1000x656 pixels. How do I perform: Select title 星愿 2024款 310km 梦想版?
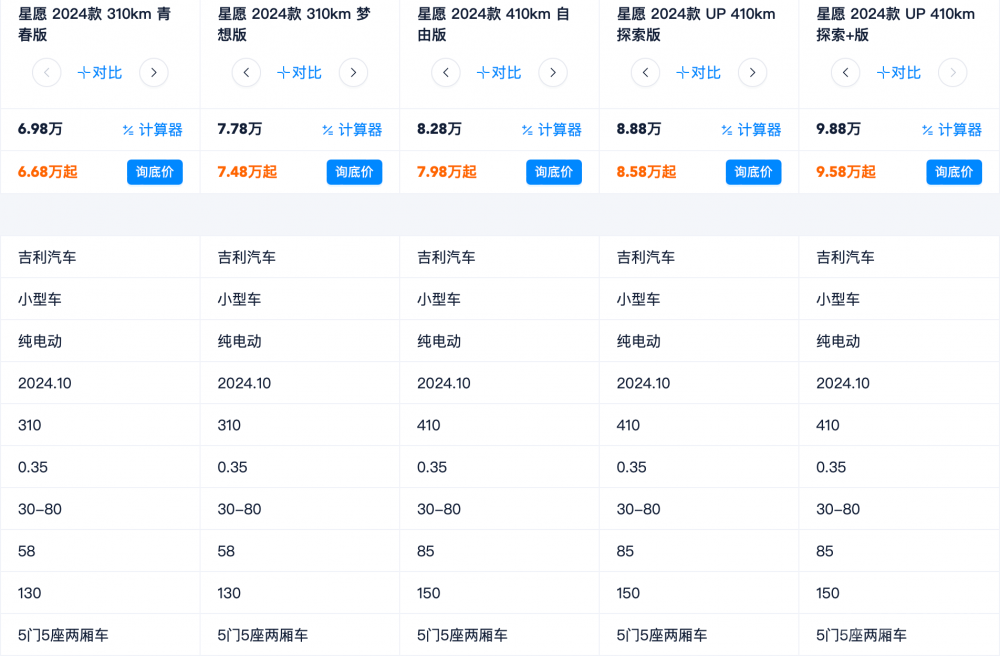point(294,24)
